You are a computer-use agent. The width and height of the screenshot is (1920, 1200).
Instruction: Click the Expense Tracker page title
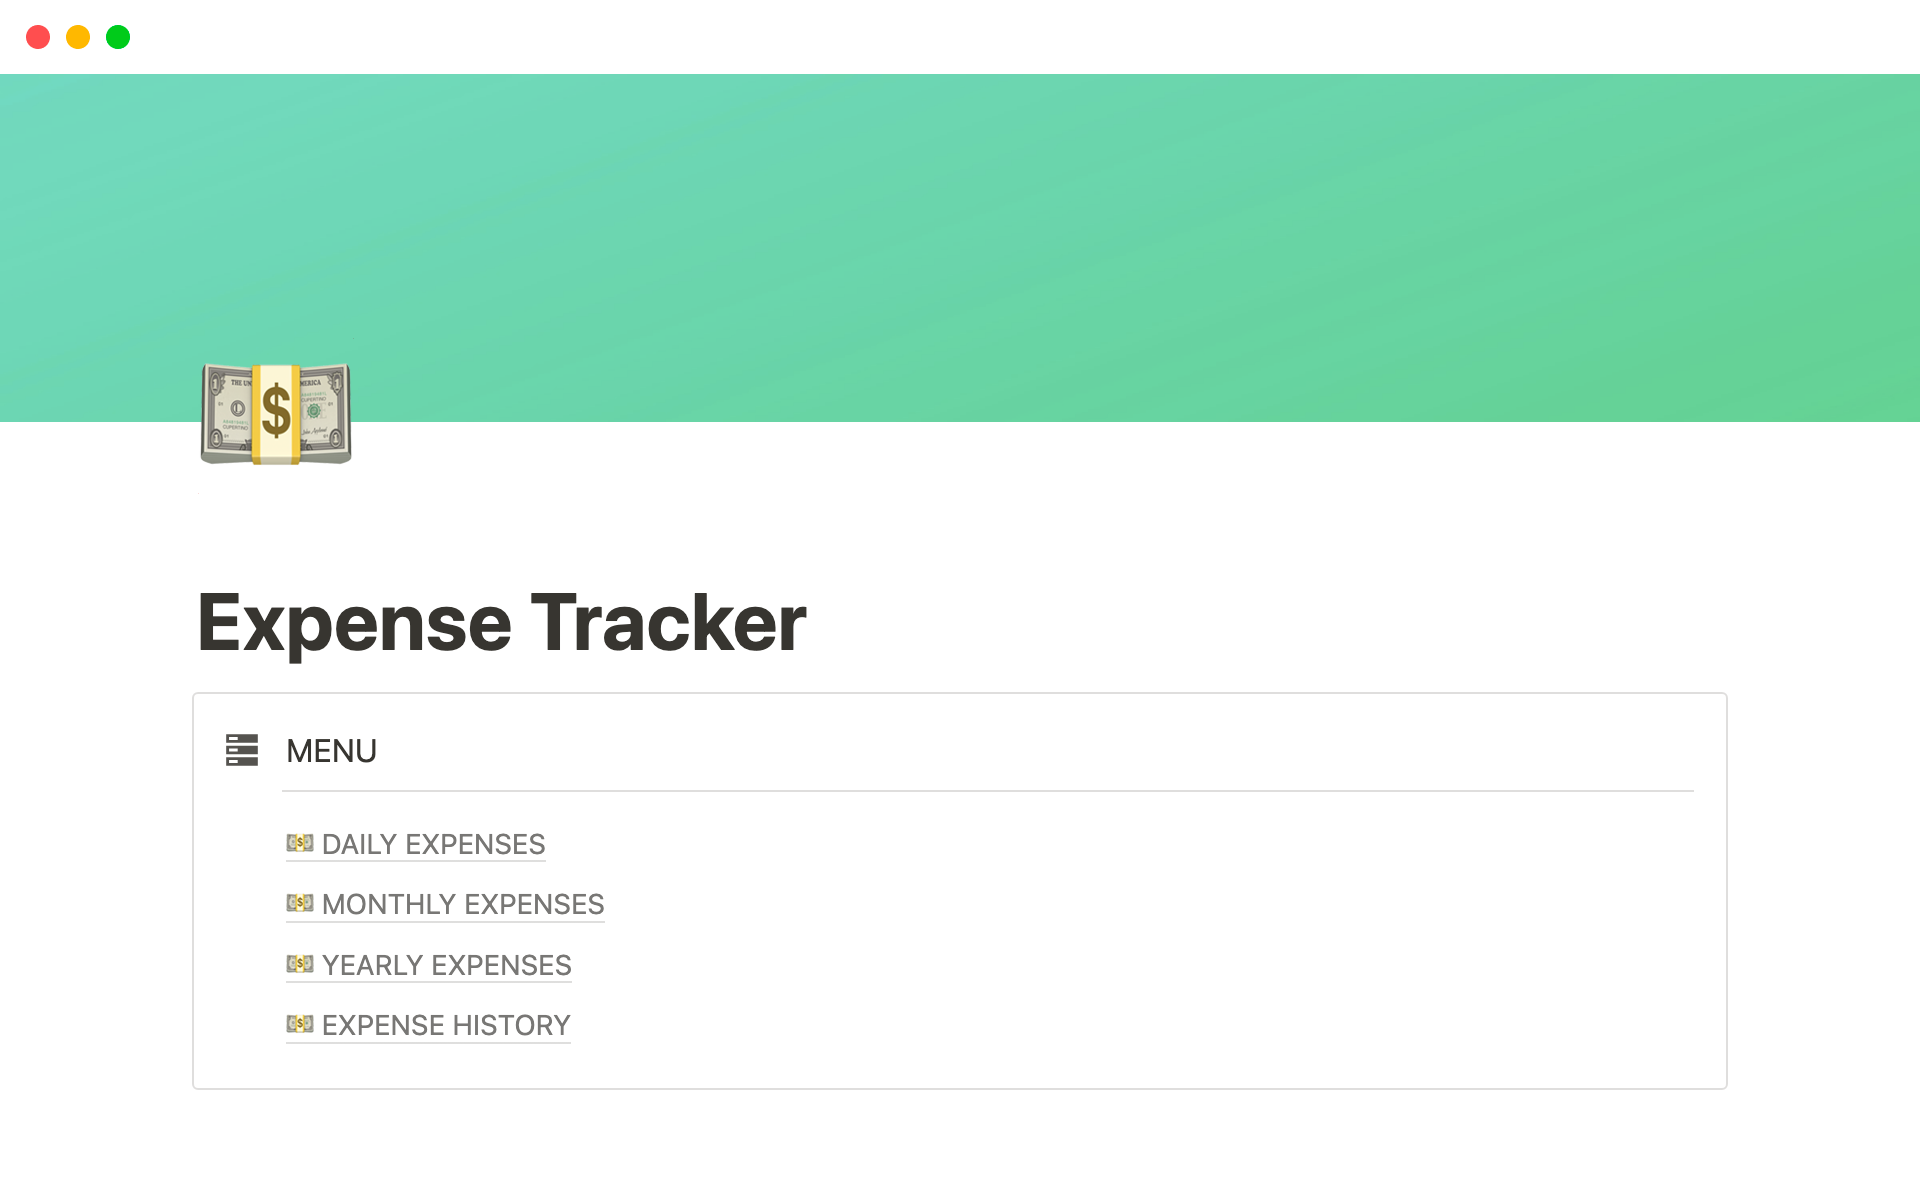[502, 623]
